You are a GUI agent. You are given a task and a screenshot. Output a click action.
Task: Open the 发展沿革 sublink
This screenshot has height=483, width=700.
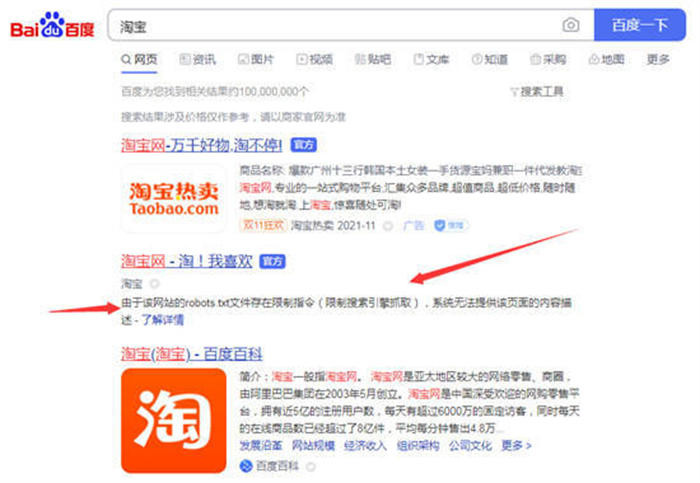[x=261, y=446]
